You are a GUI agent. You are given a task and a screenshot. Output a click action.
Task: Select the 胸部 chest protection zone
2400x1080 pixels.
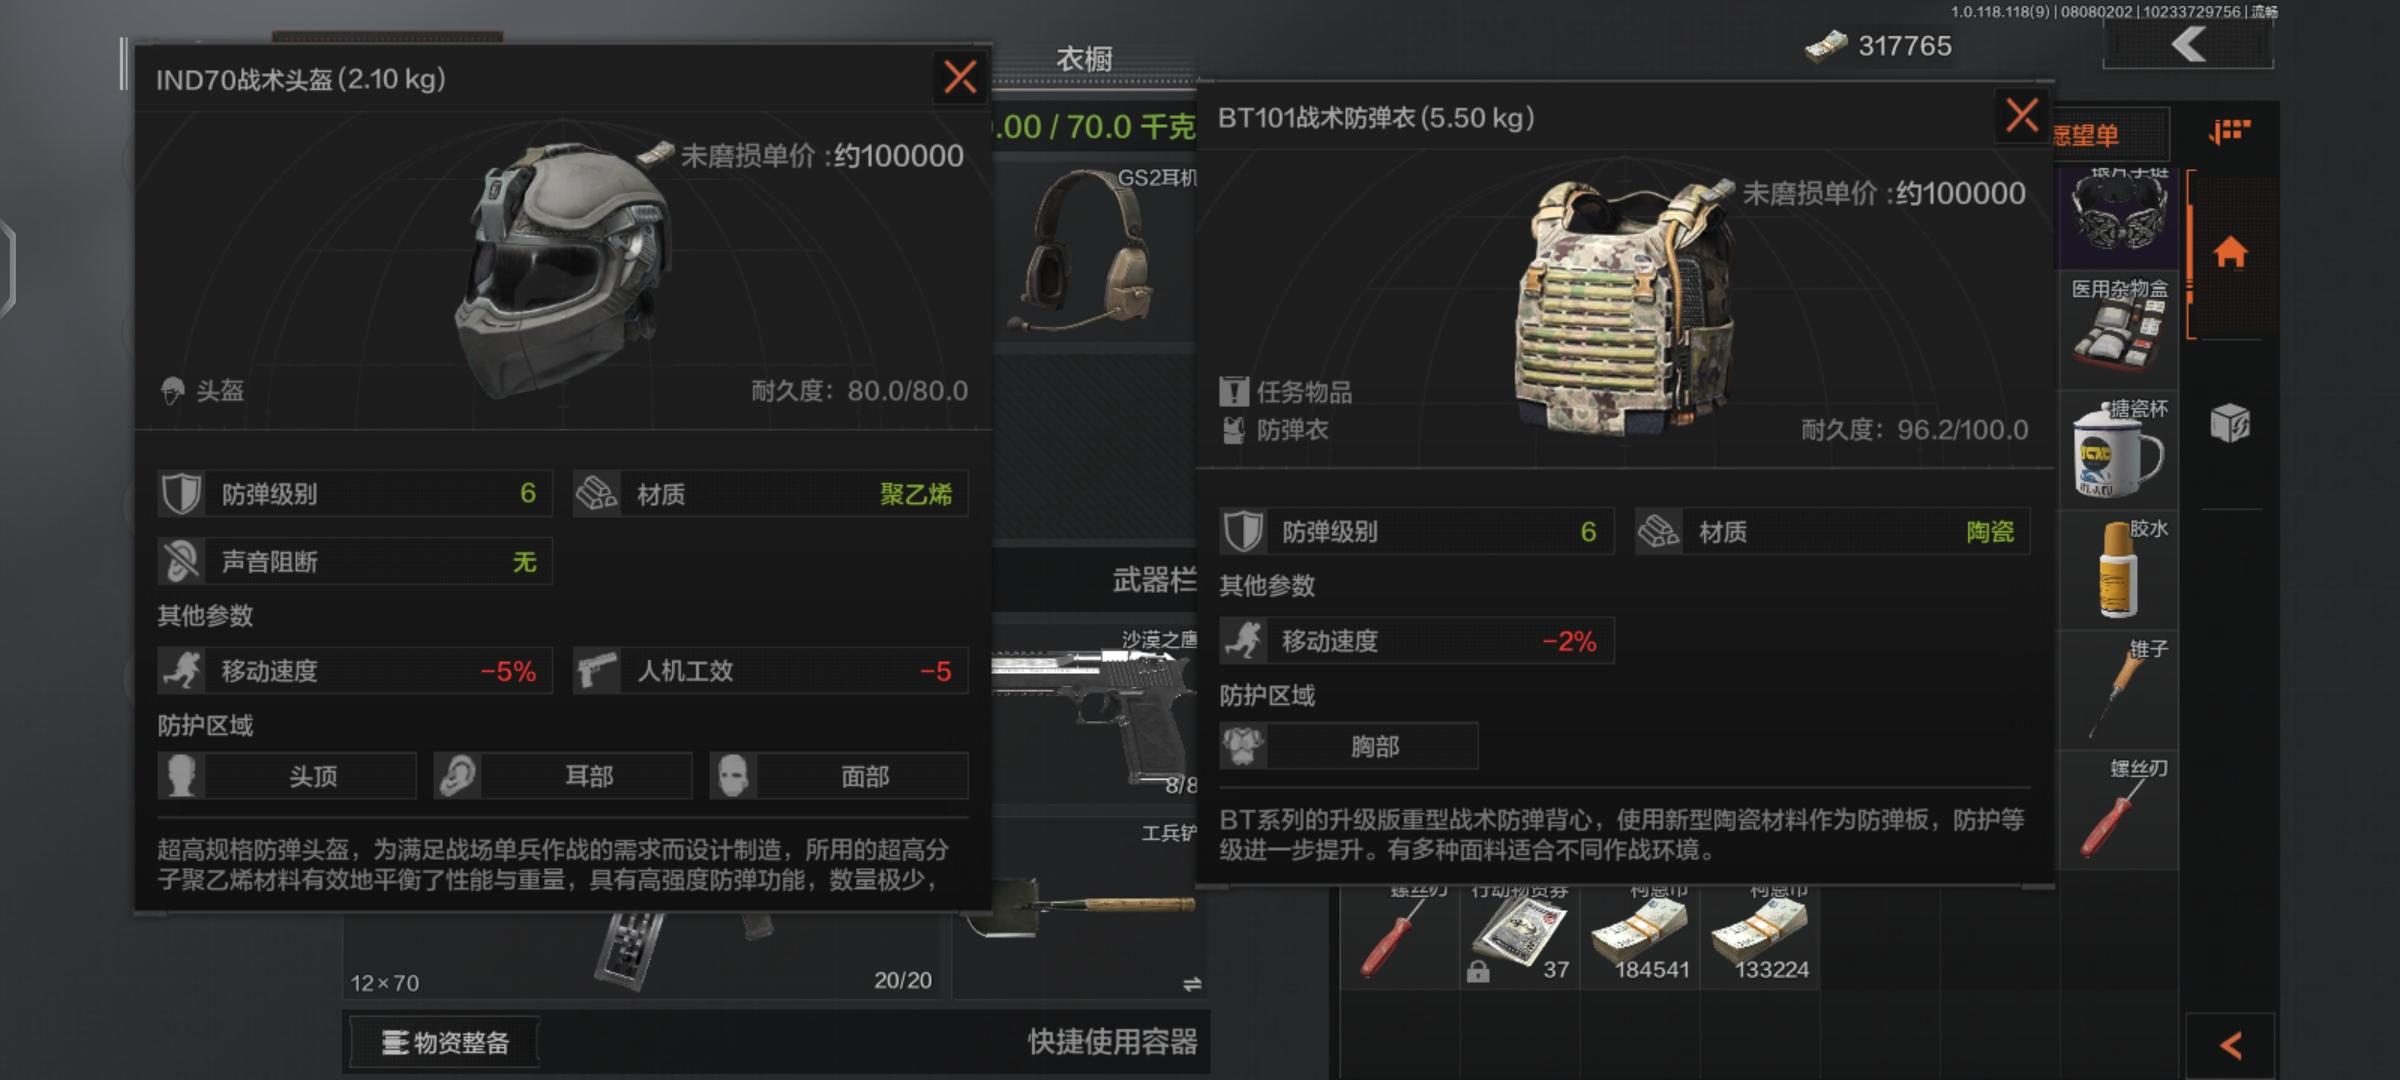pos(1348,746)
